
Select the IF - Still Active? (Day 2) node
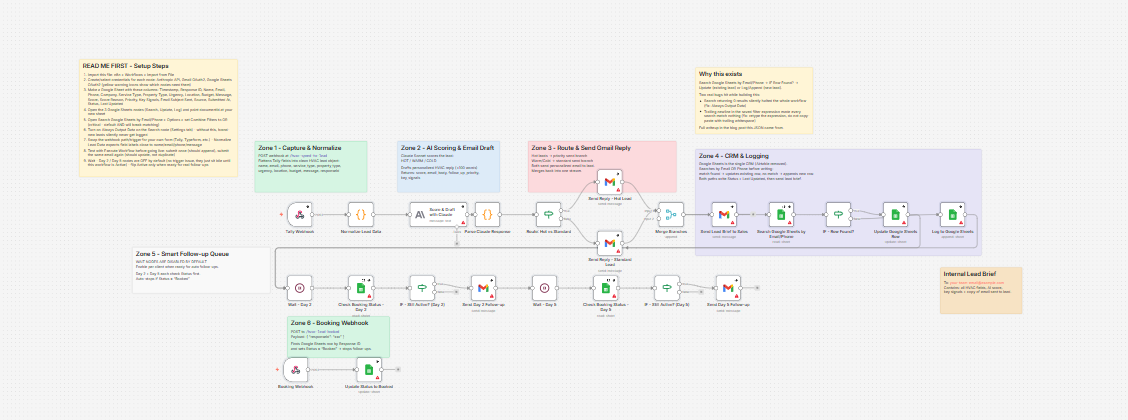click(x=422, y=288)
